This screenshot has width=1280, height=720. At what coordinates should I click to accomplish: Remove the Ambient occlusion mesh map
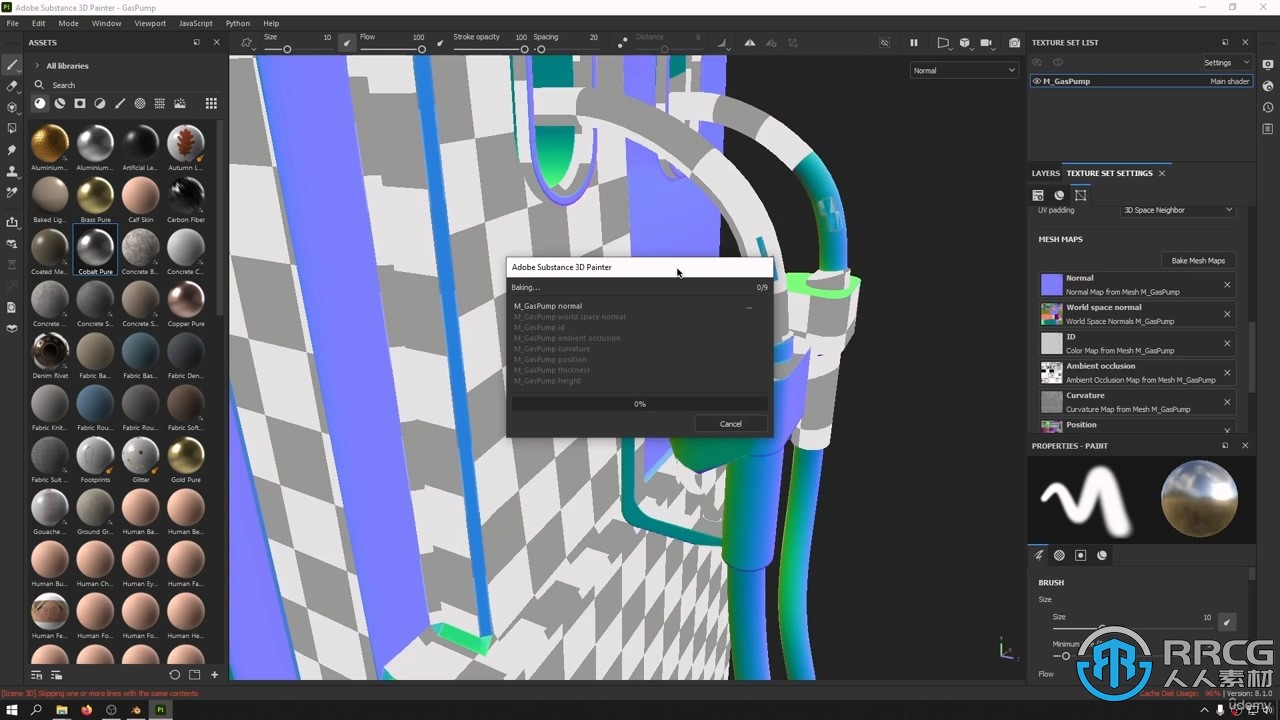click(1227, 373)
